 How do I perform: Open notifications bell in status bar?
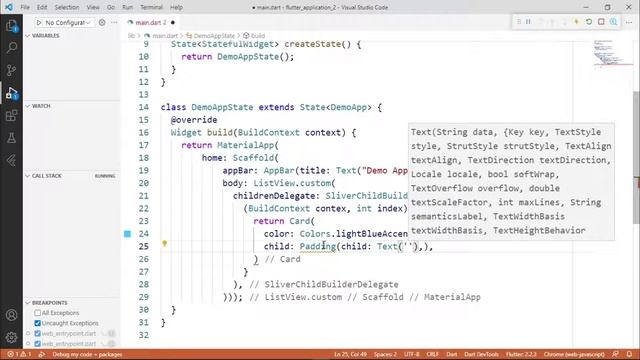coord(629,354)
